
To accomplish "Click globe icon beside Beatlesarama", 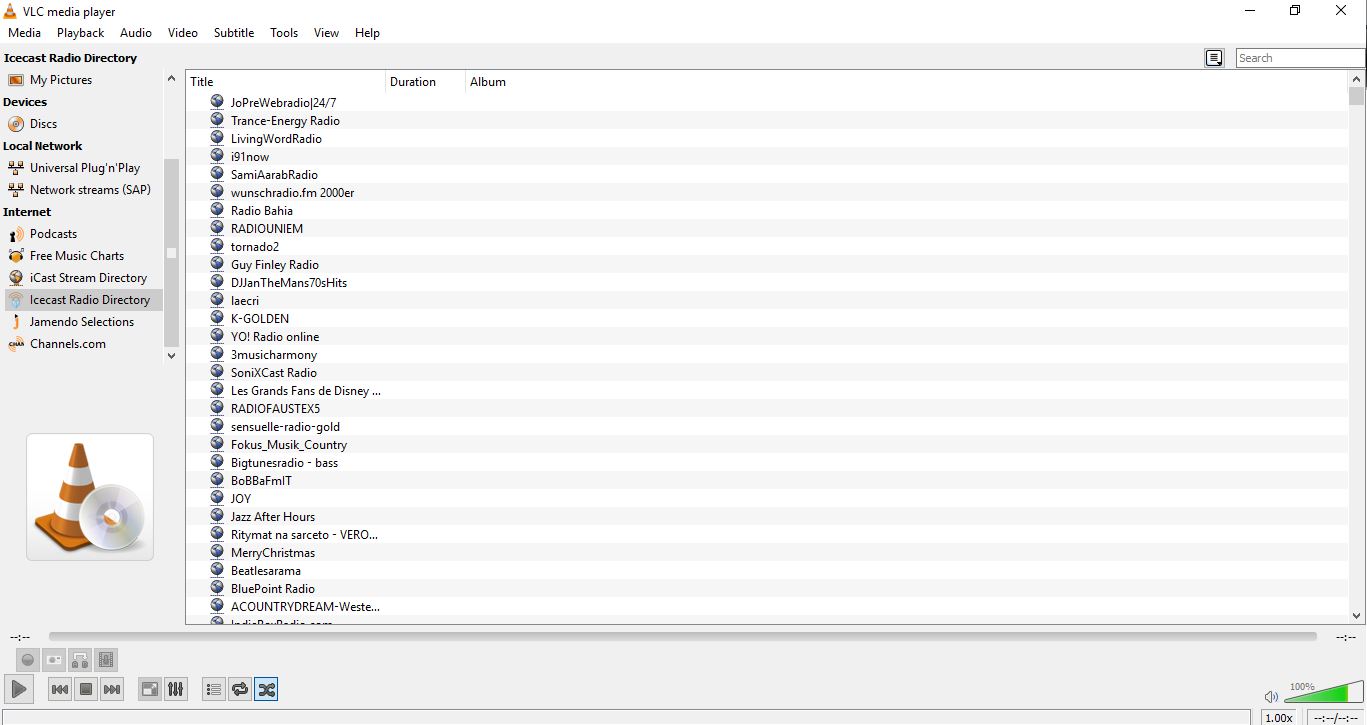I will 217,569.
